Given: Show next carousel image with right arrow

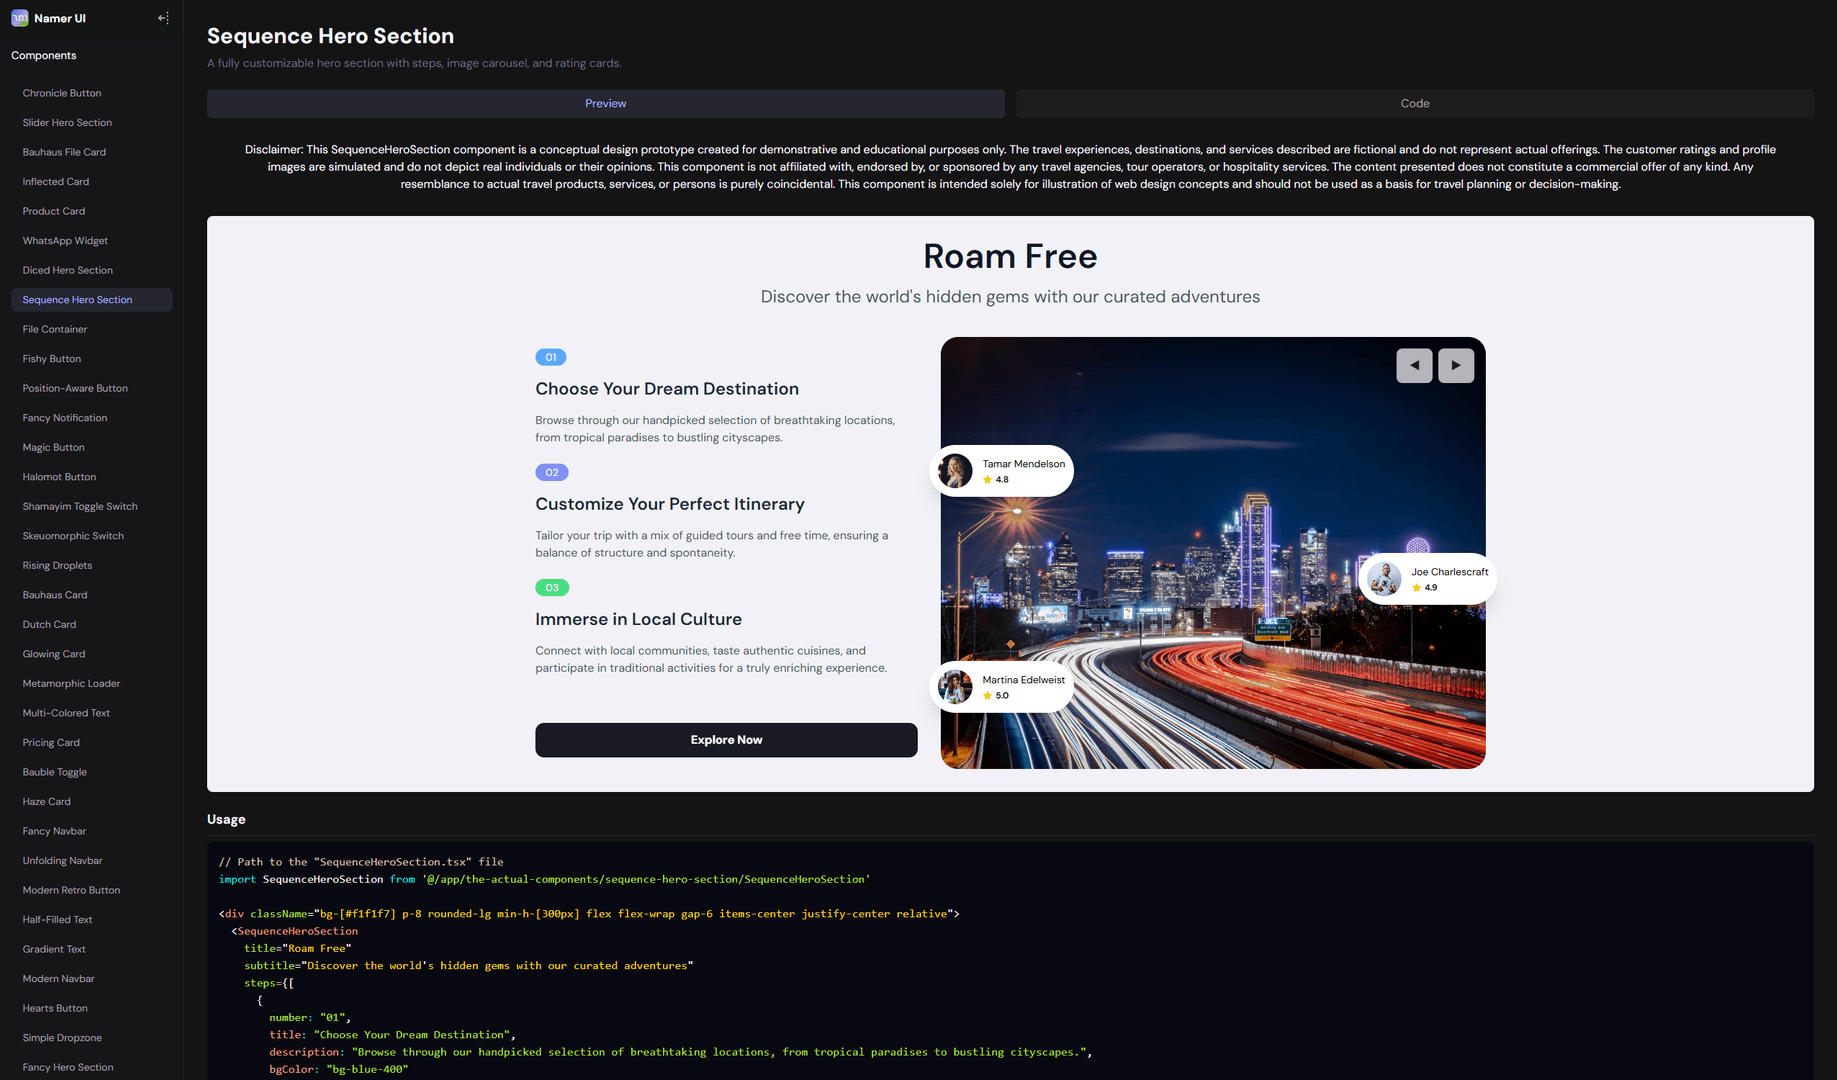Looking at the screenshot, I should (x=1456, y=365).
